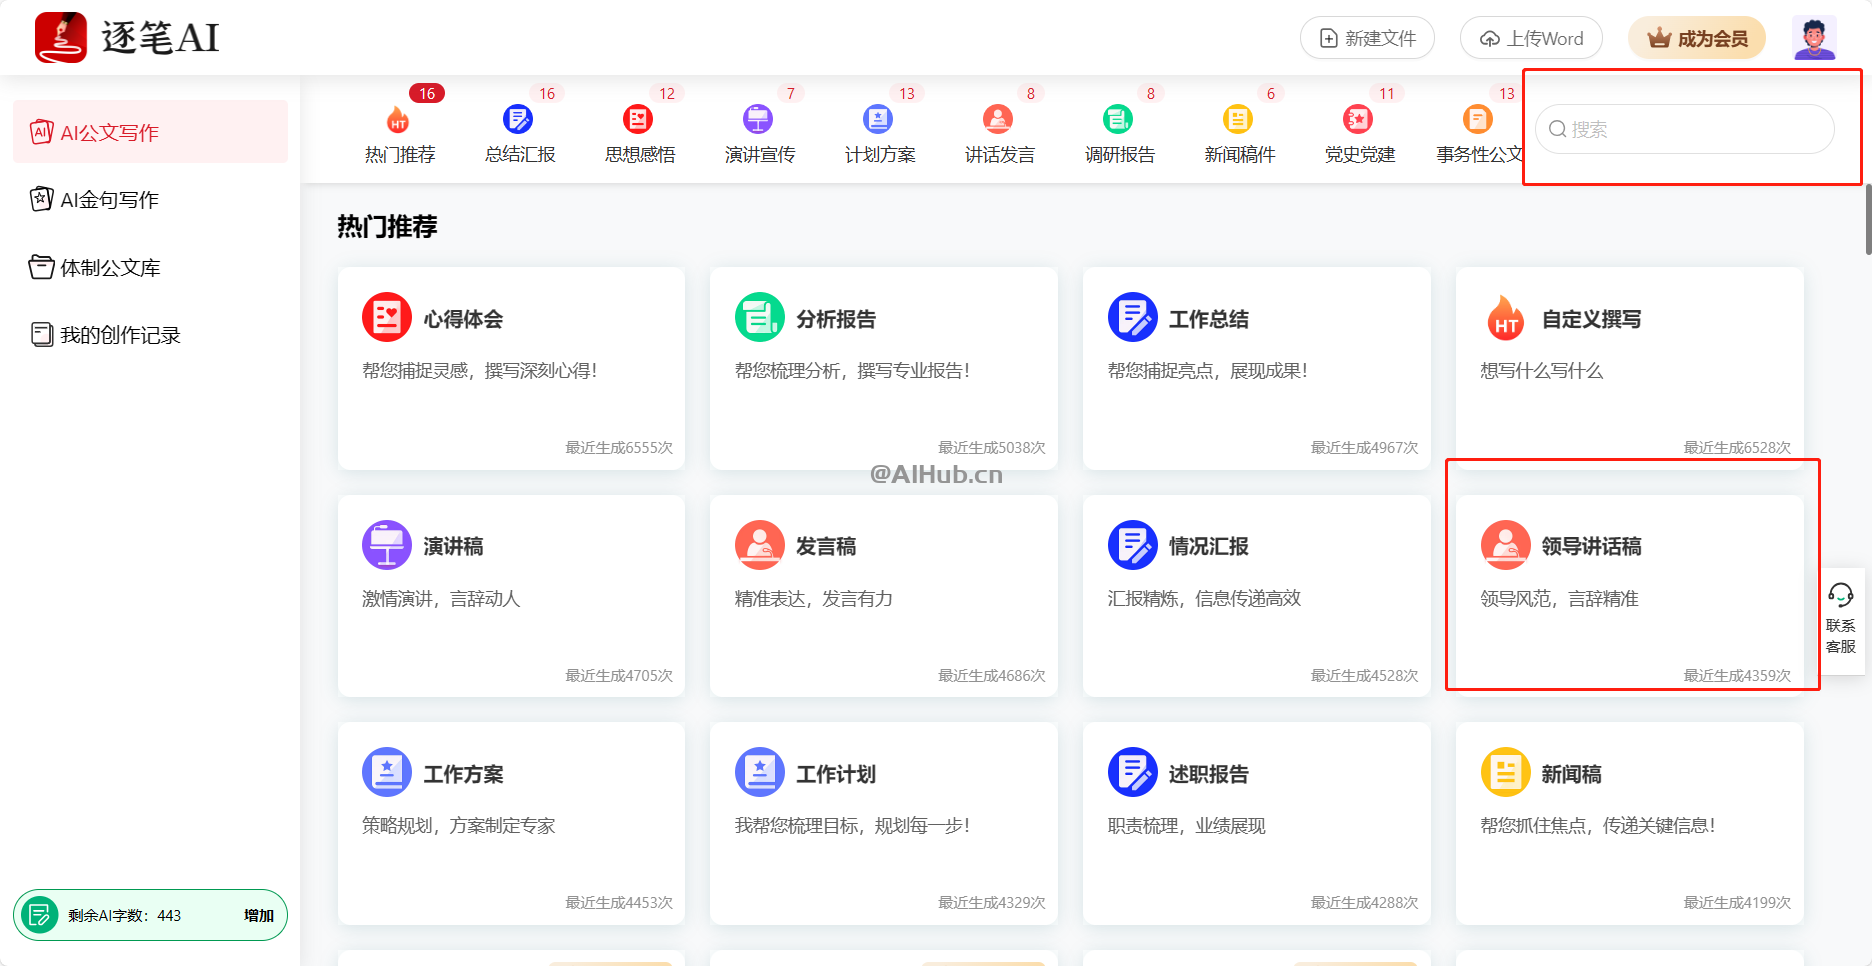Click the magnifier icon in search box
This screenshot has height=966, width=1872.
pos(1557,129)
